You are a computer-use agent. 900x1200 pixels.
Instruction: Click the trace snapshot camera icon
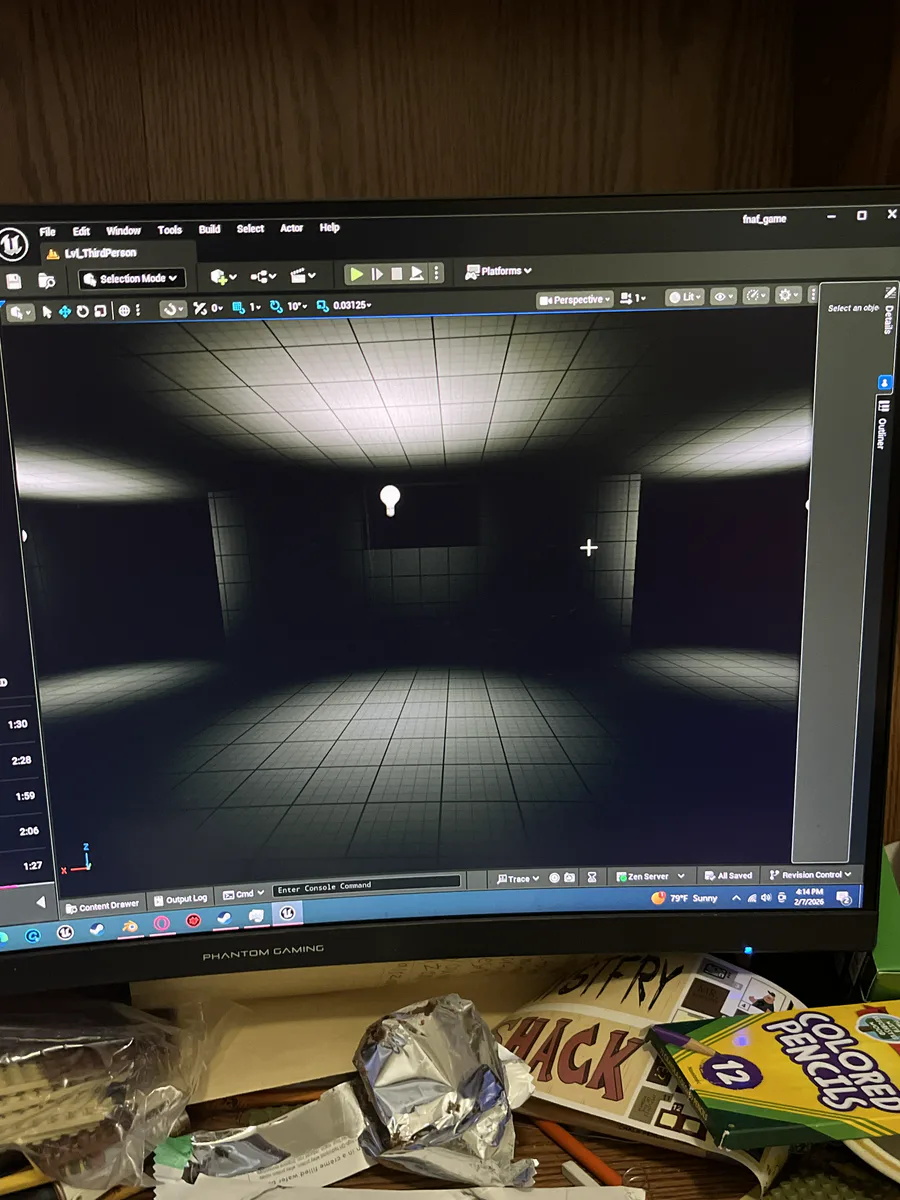pyautogui.click(x=569, y=877)
